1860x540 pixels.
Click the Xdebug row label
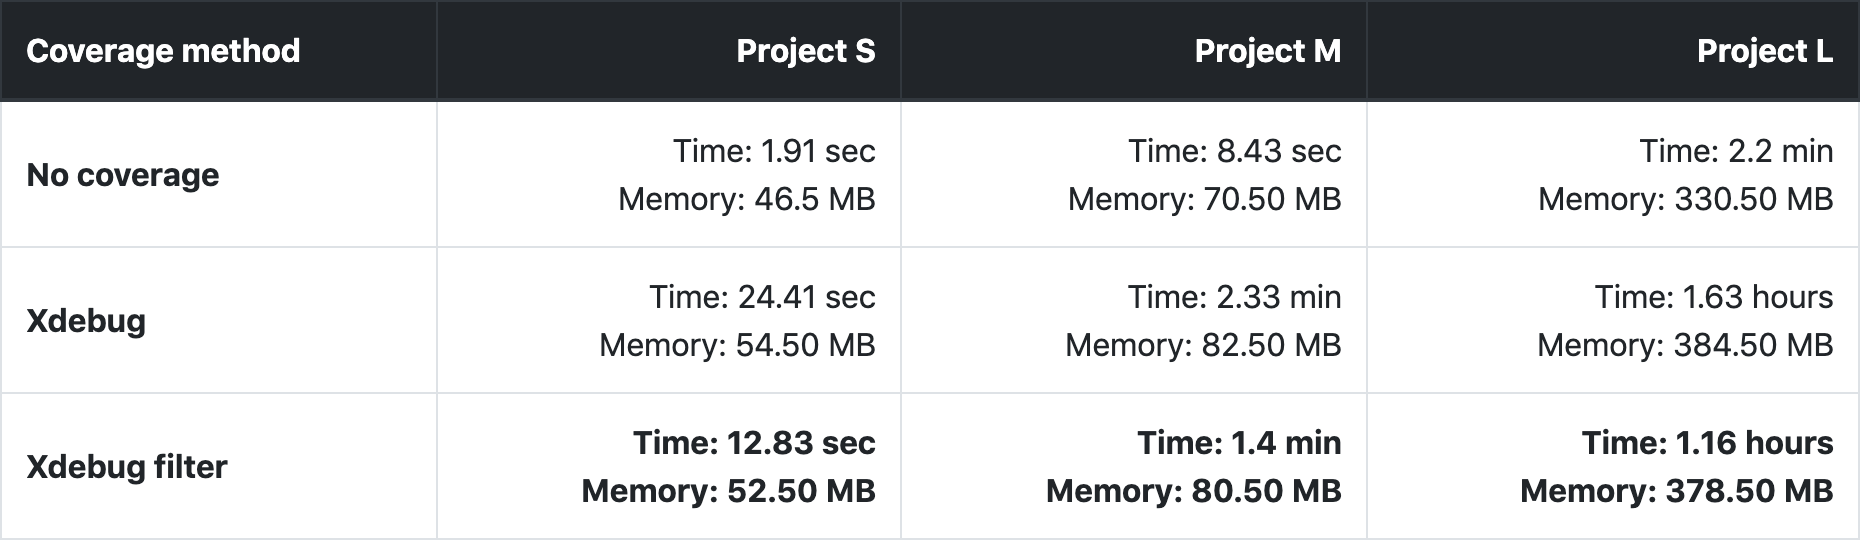[x=86, y=321]
